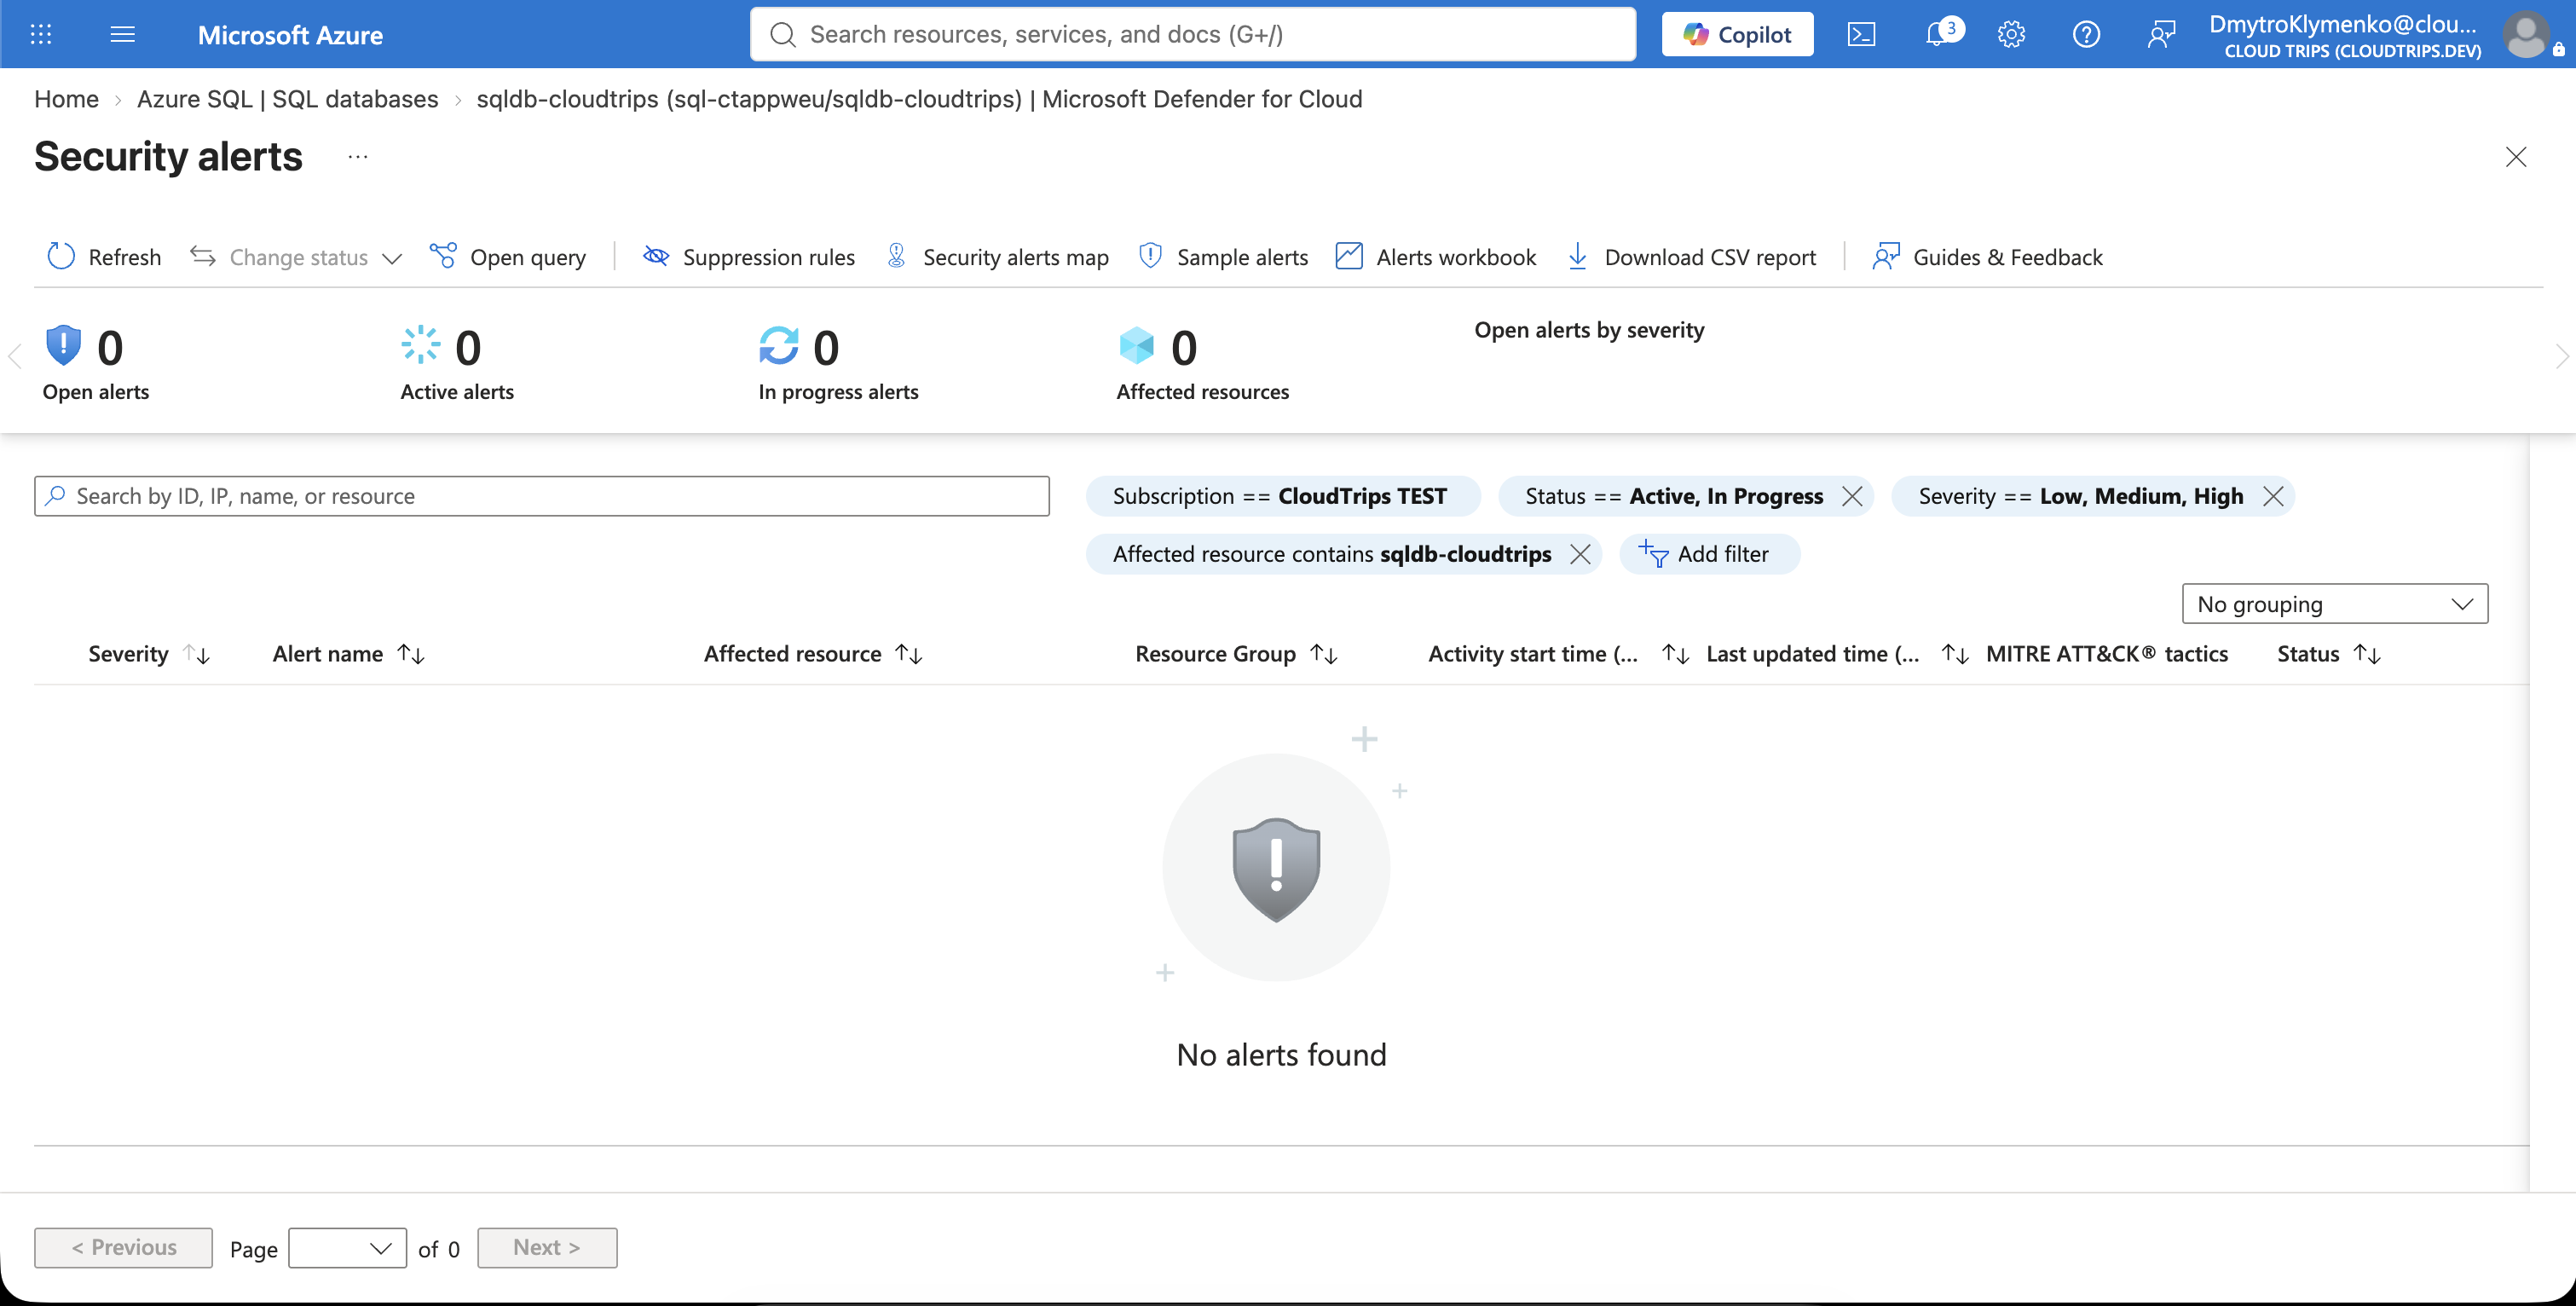Image resolution: width=2576 pixels, height=1306 pixels.
Task: Refresh the alerts list
Action: (x=104, y=257)
